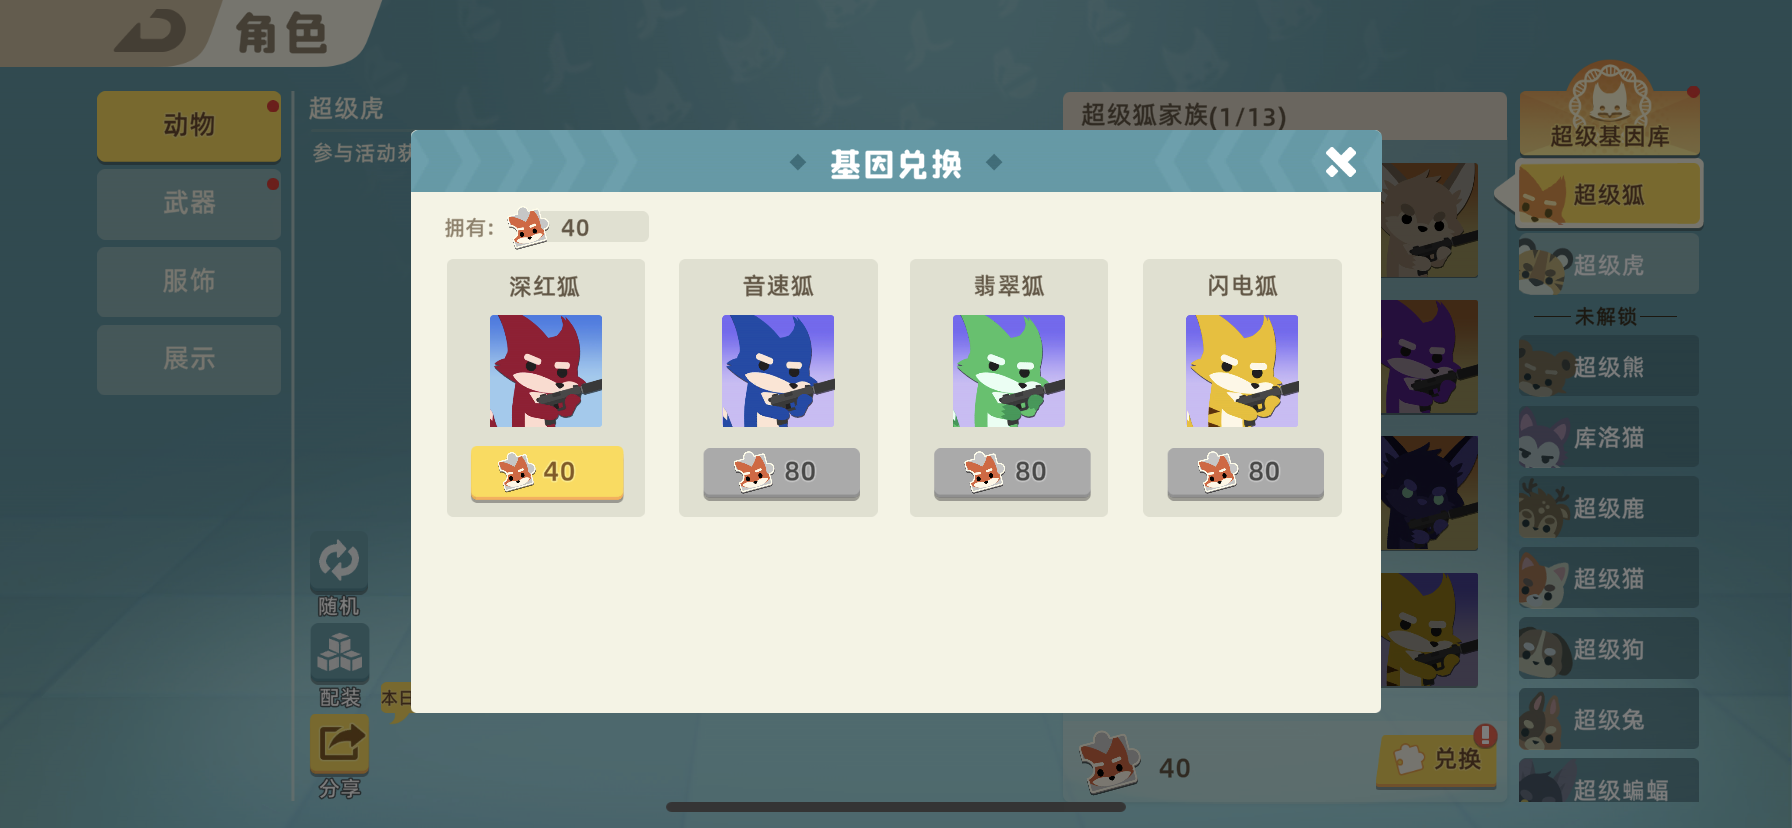This screenshot has width=1792, height=828.
Task: Click the 随机 random shuffle icon
Action: 339,560
